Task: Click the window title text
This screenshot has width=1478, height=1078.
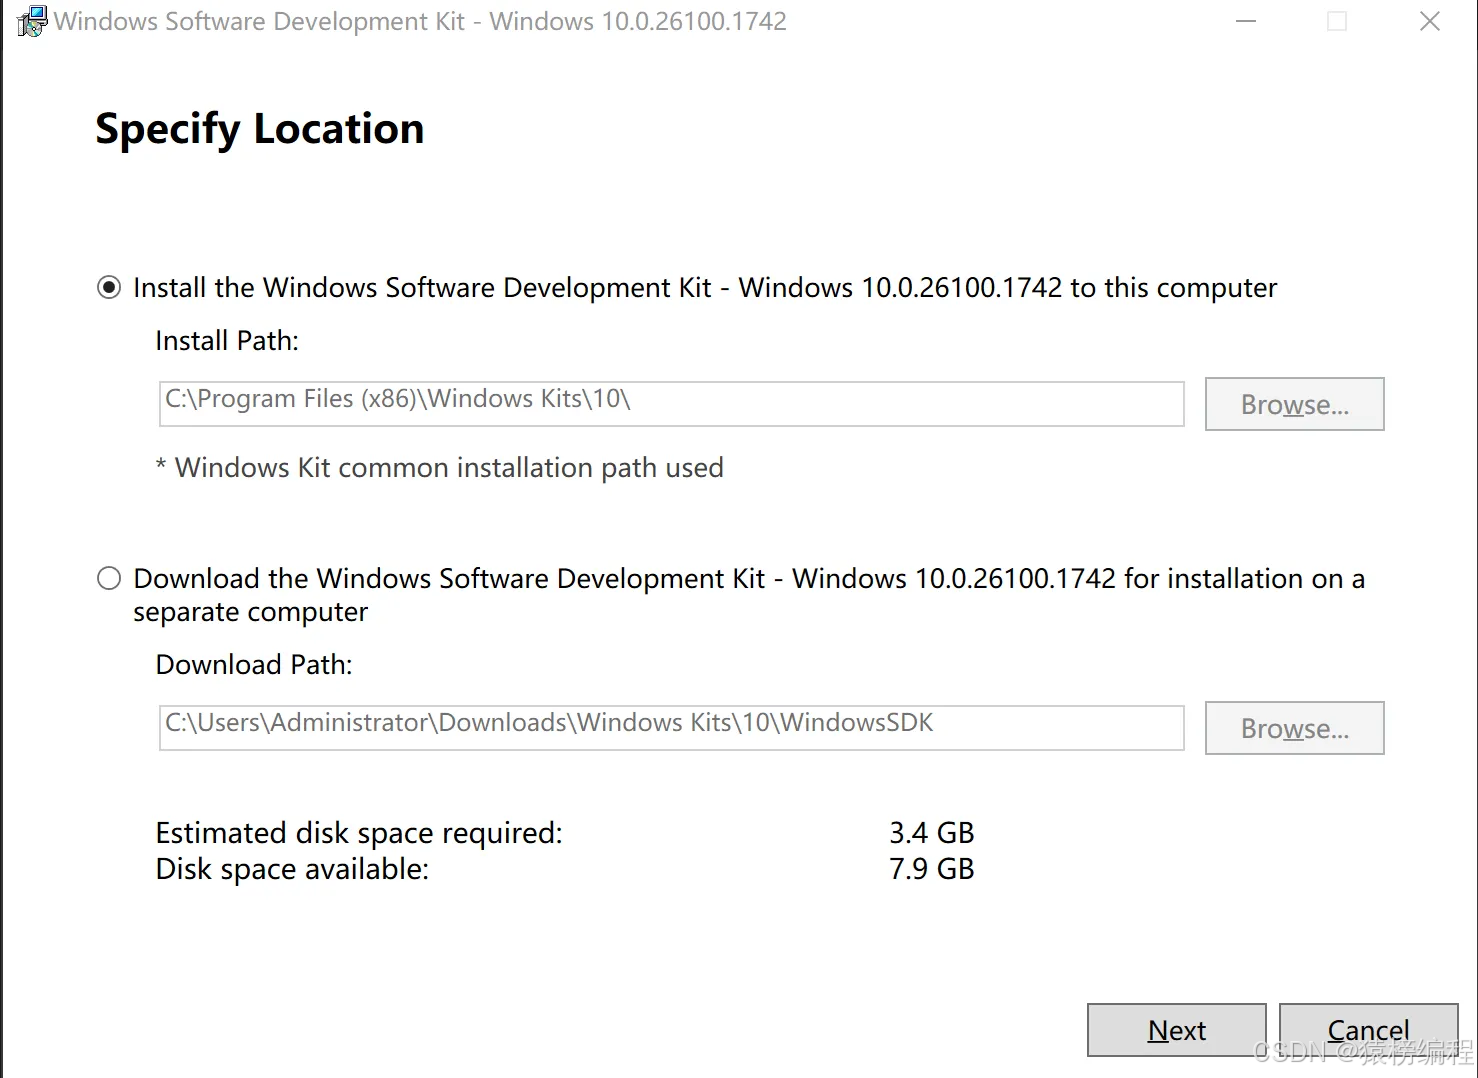Action: click(x=420, y=21)
